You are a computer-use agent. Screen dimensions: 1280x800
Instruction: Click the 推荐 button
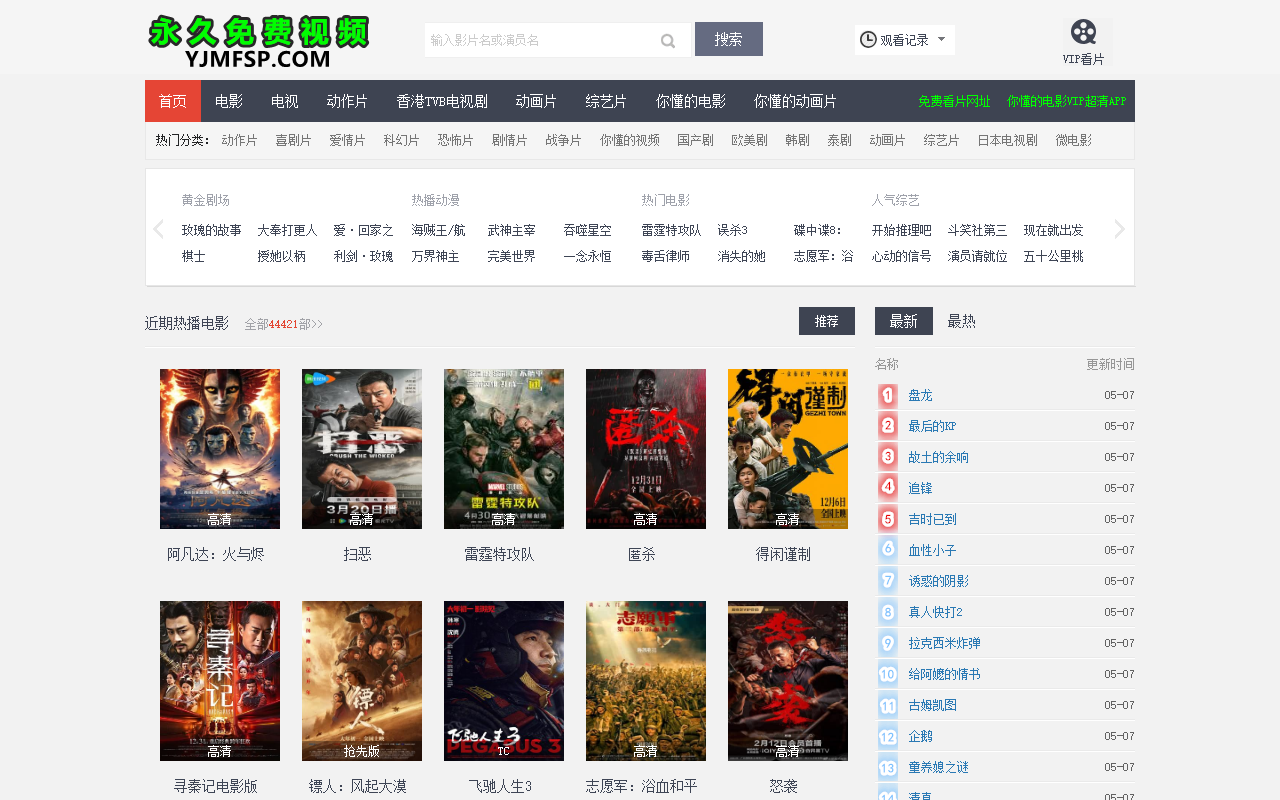[827, 321]
